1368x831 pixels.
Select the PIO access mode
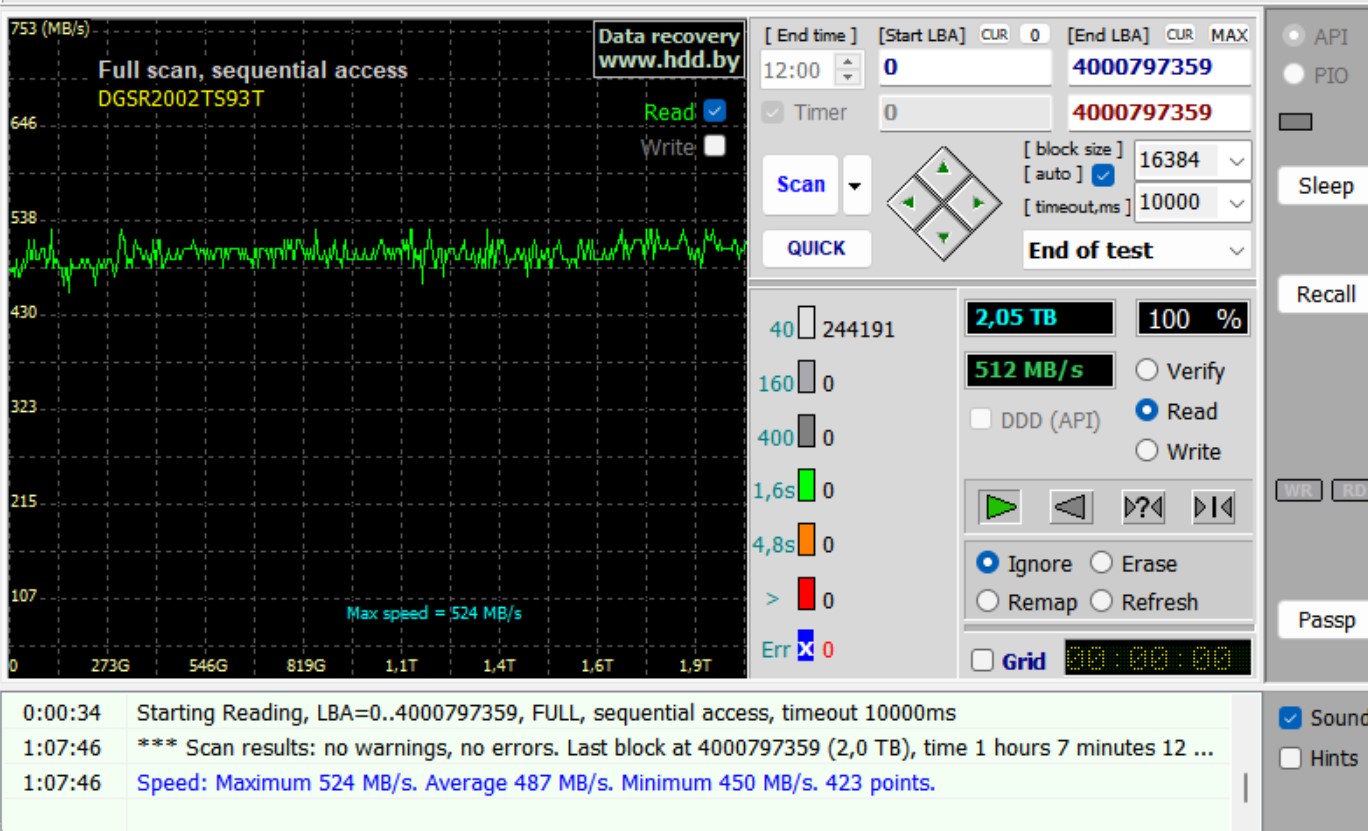(1294, 74)
